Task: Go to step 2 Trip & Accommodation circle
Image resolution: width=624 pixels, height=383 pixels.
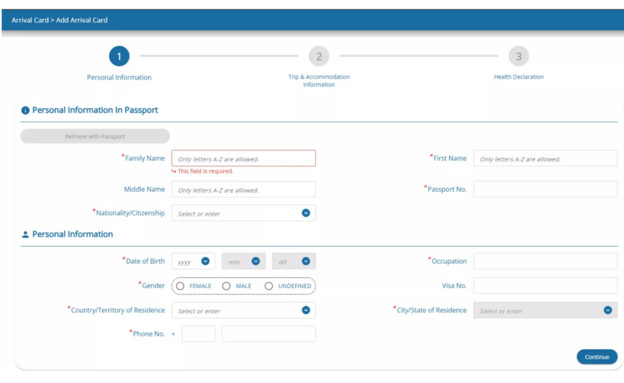Action: pyautogui.click(x=319, y=56)
